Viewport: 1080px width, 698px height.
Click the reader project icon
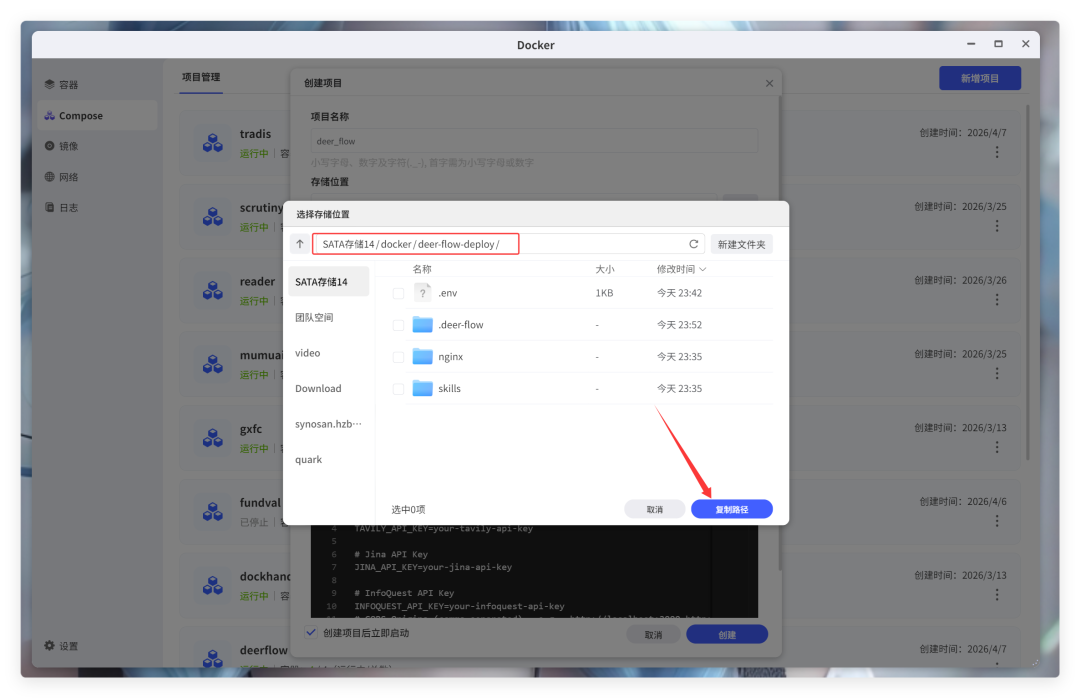[x=213, y=290]
